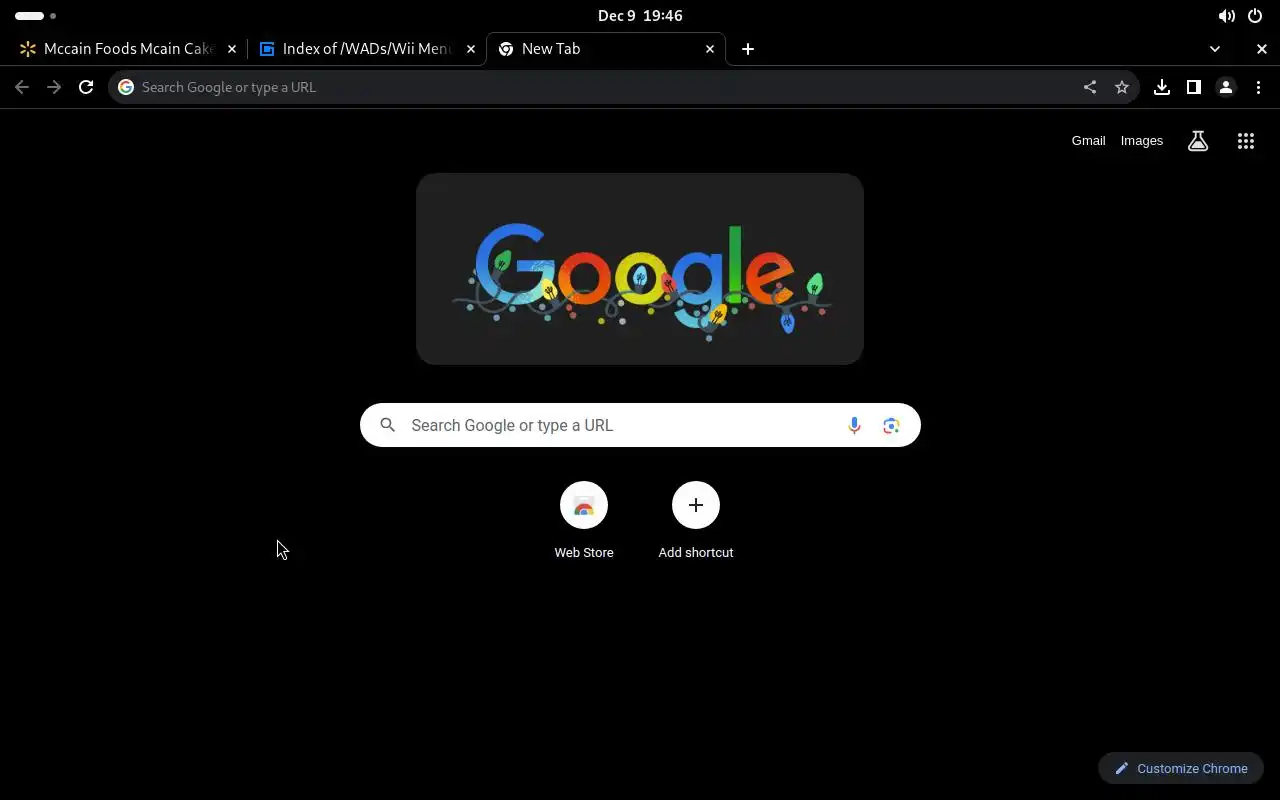Viewport: 1280px width, 800px height.
Task: Toggle the side panel icon
Action: [x=1194, y=87]
